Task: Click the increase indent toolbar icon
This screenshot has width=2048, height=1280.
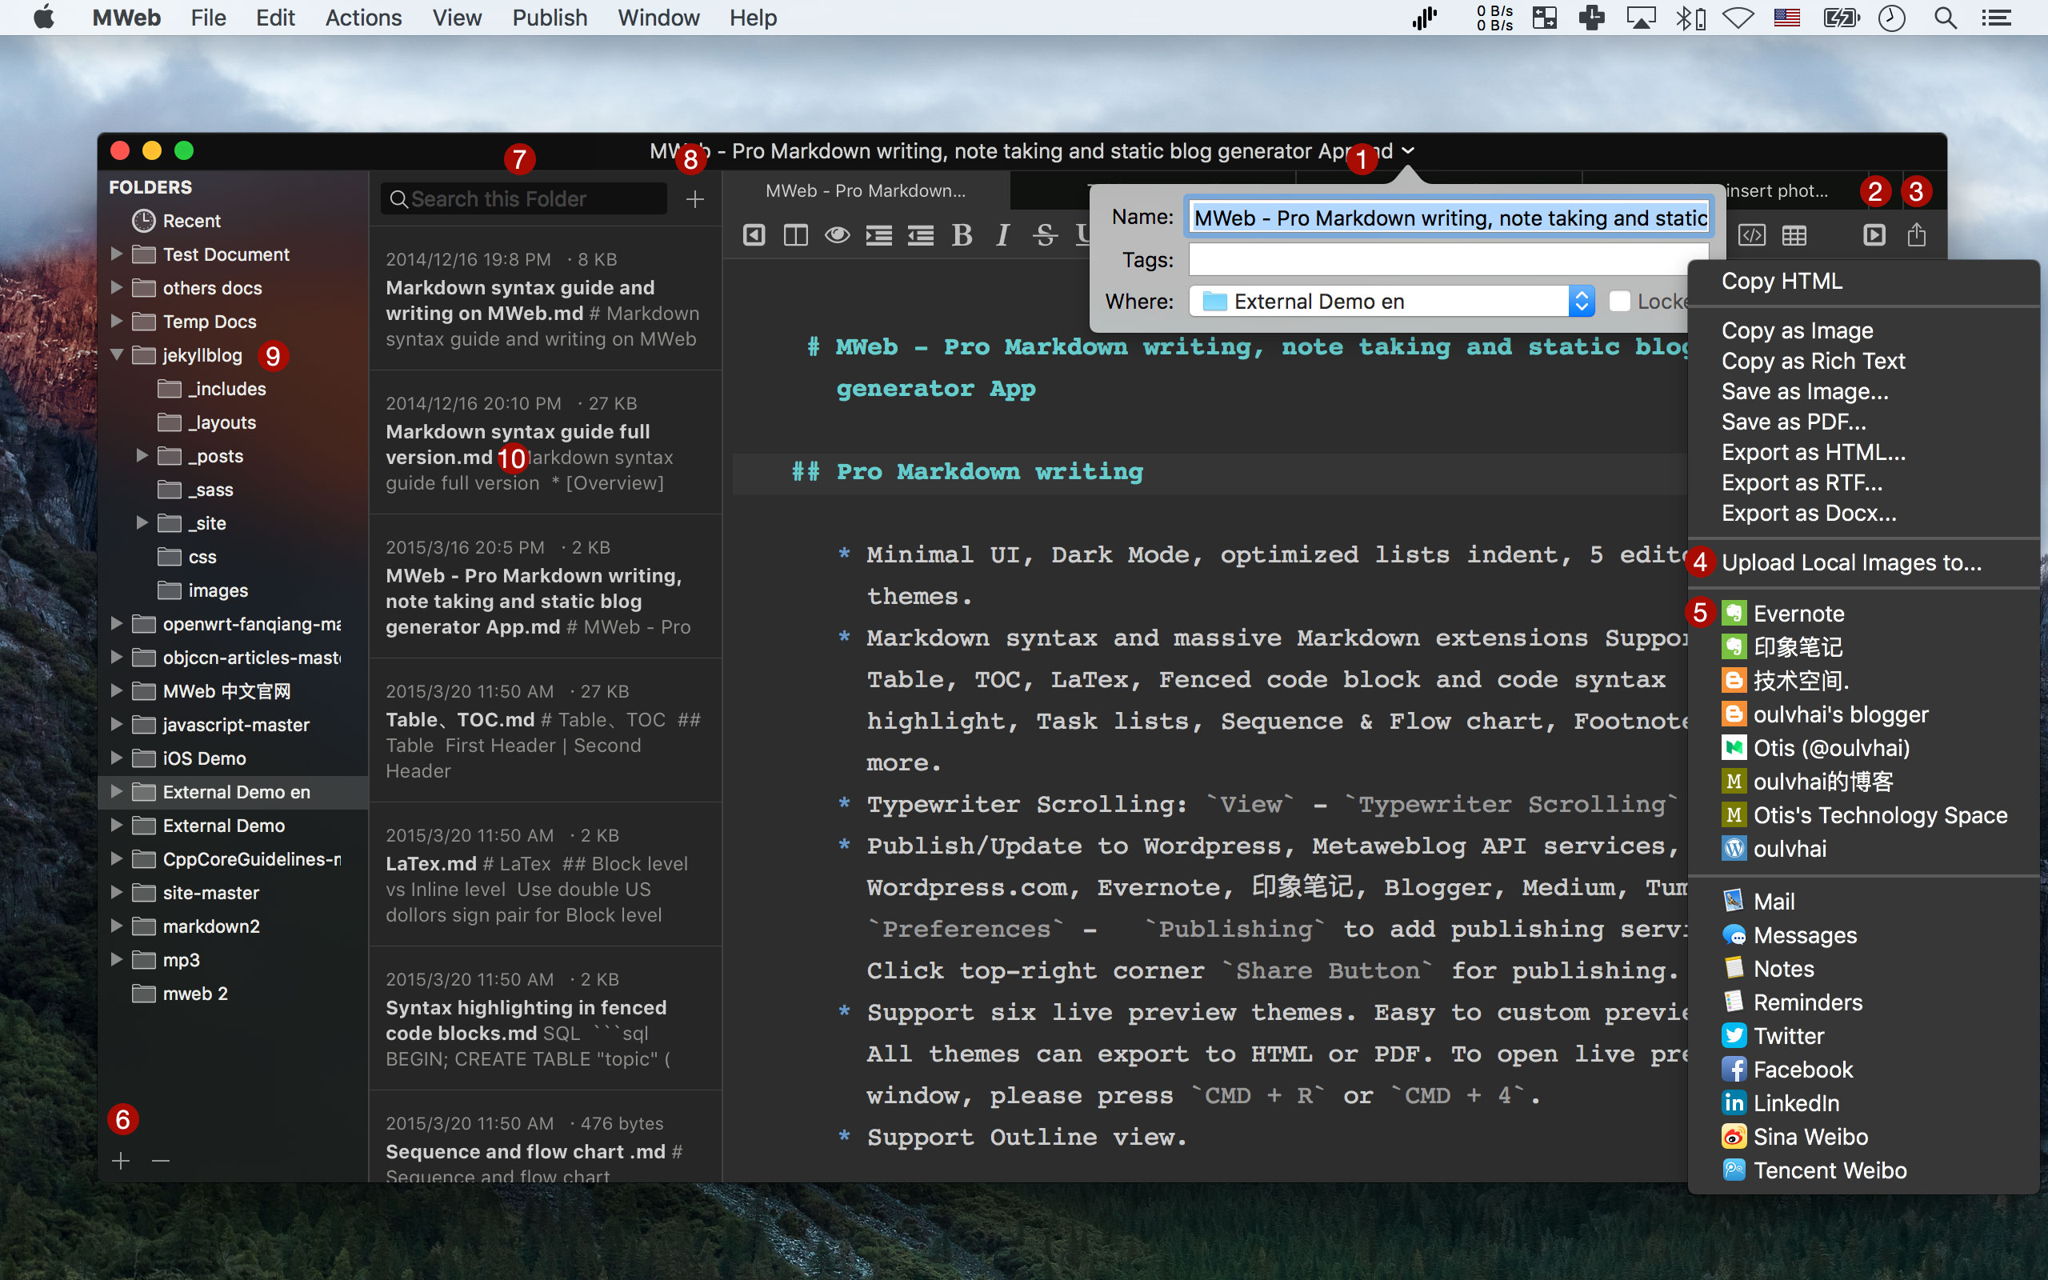Action: point(879,235)
